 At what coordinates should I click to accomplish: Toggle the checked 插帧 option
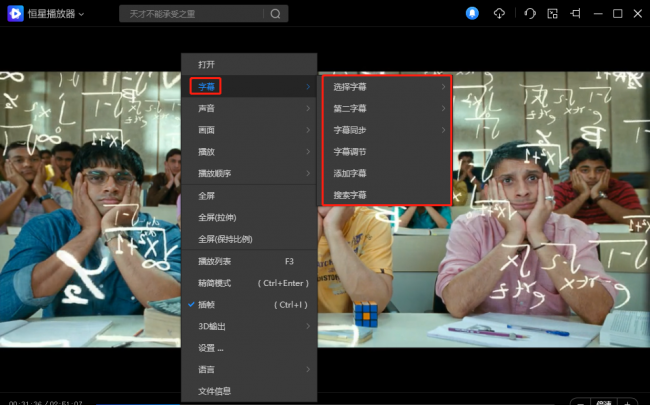tap(249, 305)
